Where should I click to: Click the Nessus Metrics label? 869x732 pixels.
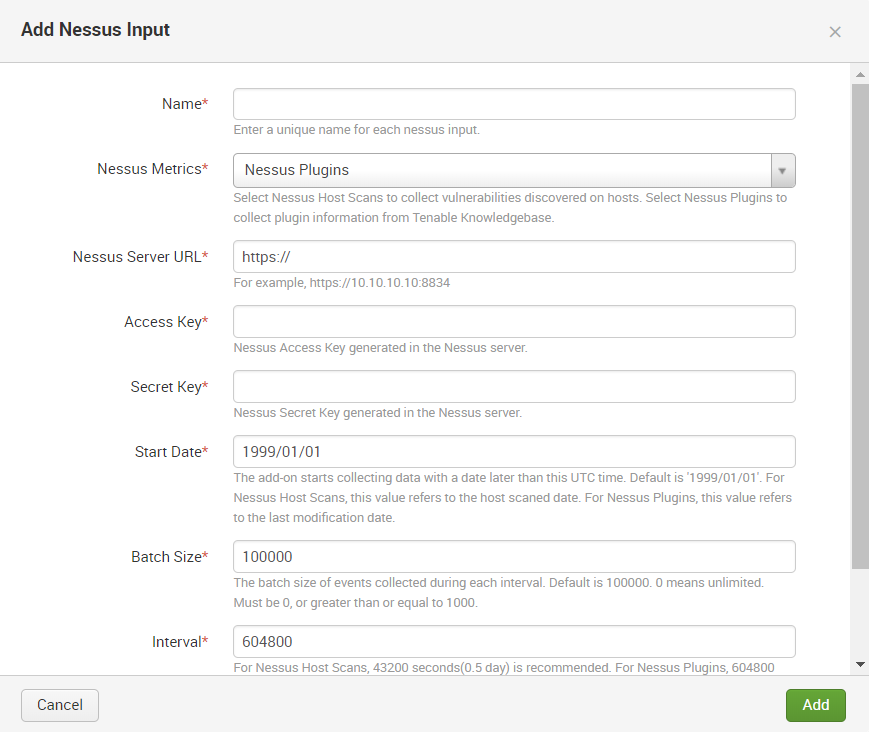(152, 168)
